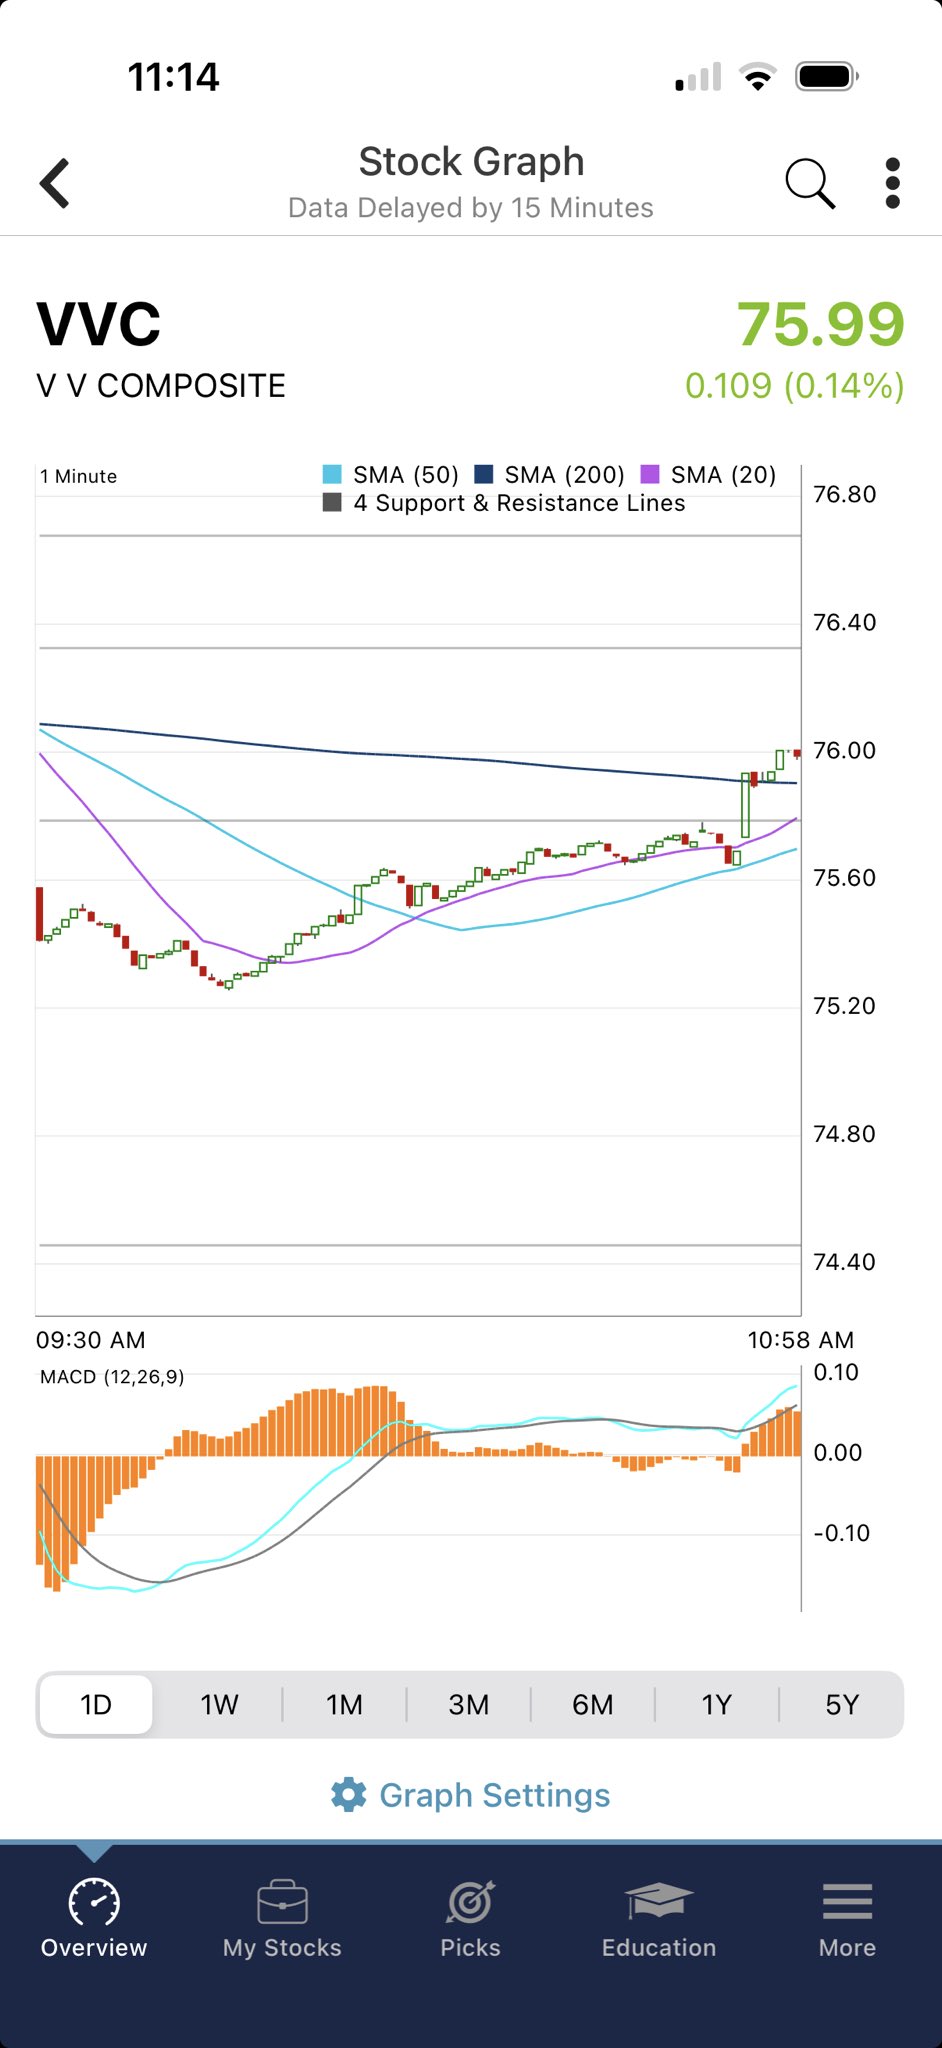Switch chart to 1M range
The height and width of the screenshot is (2048, 942).
344,1705
